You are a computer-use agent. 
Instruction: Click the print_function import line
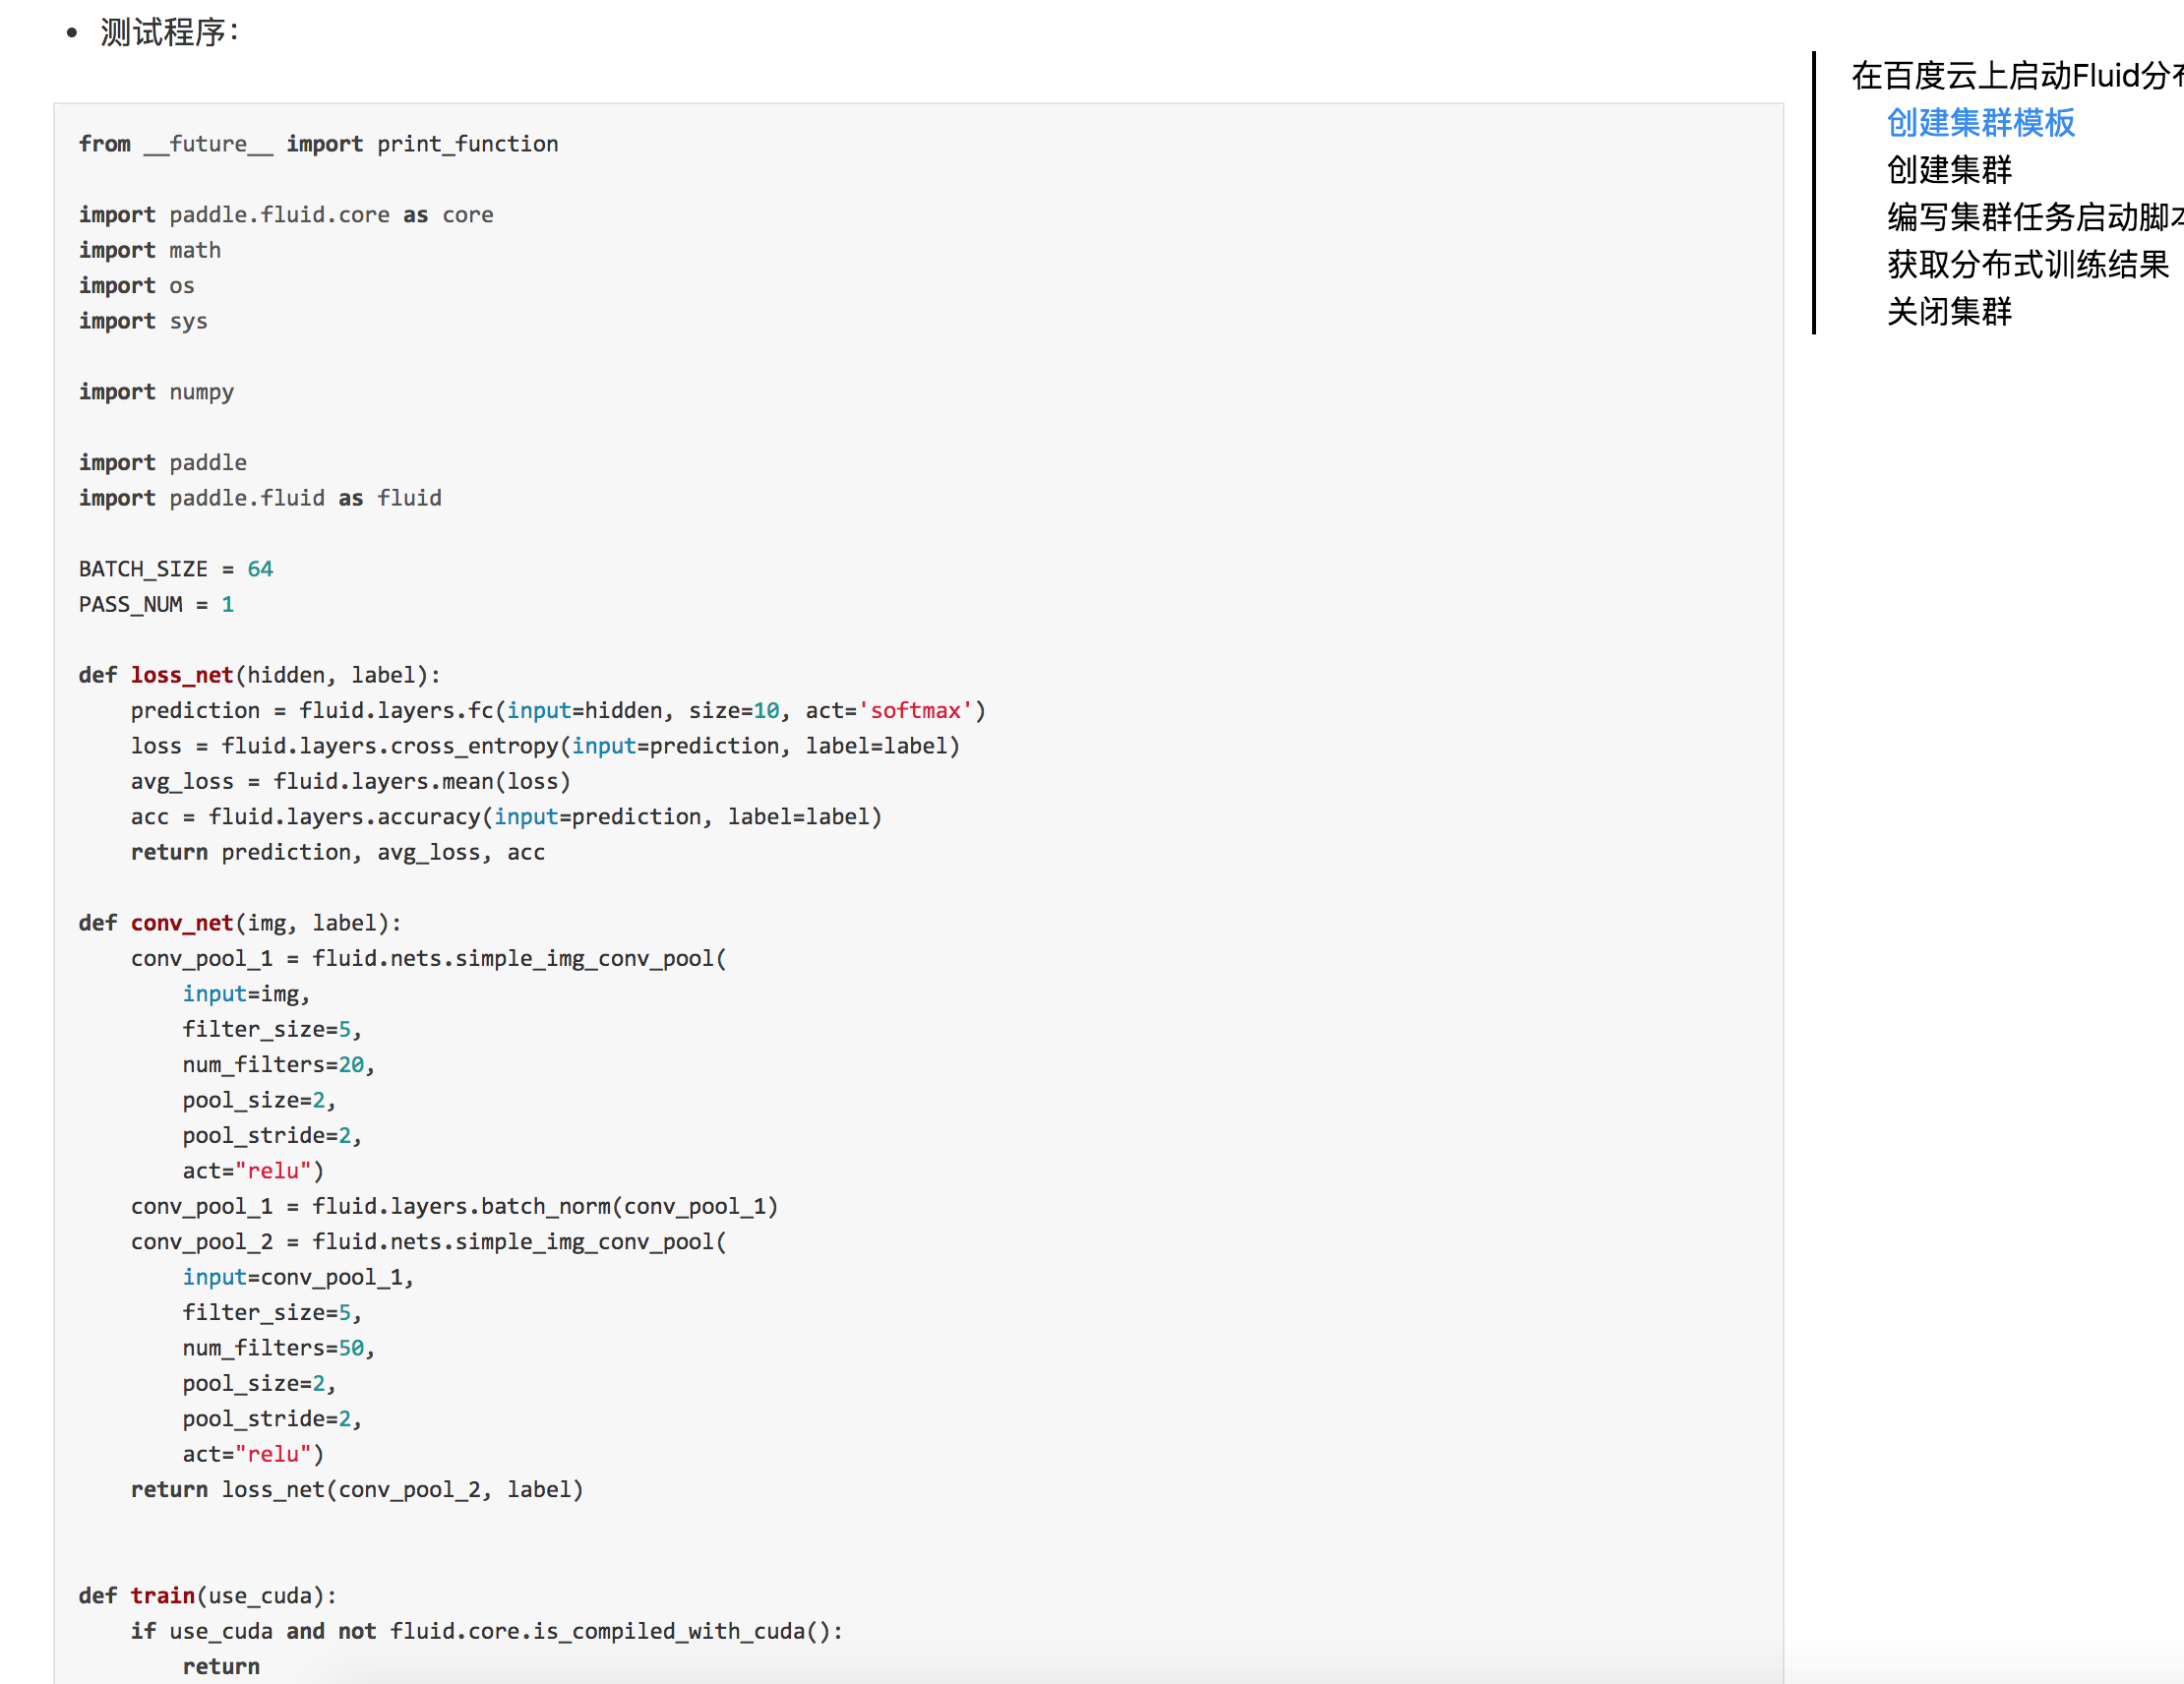(x=318, y=144)
